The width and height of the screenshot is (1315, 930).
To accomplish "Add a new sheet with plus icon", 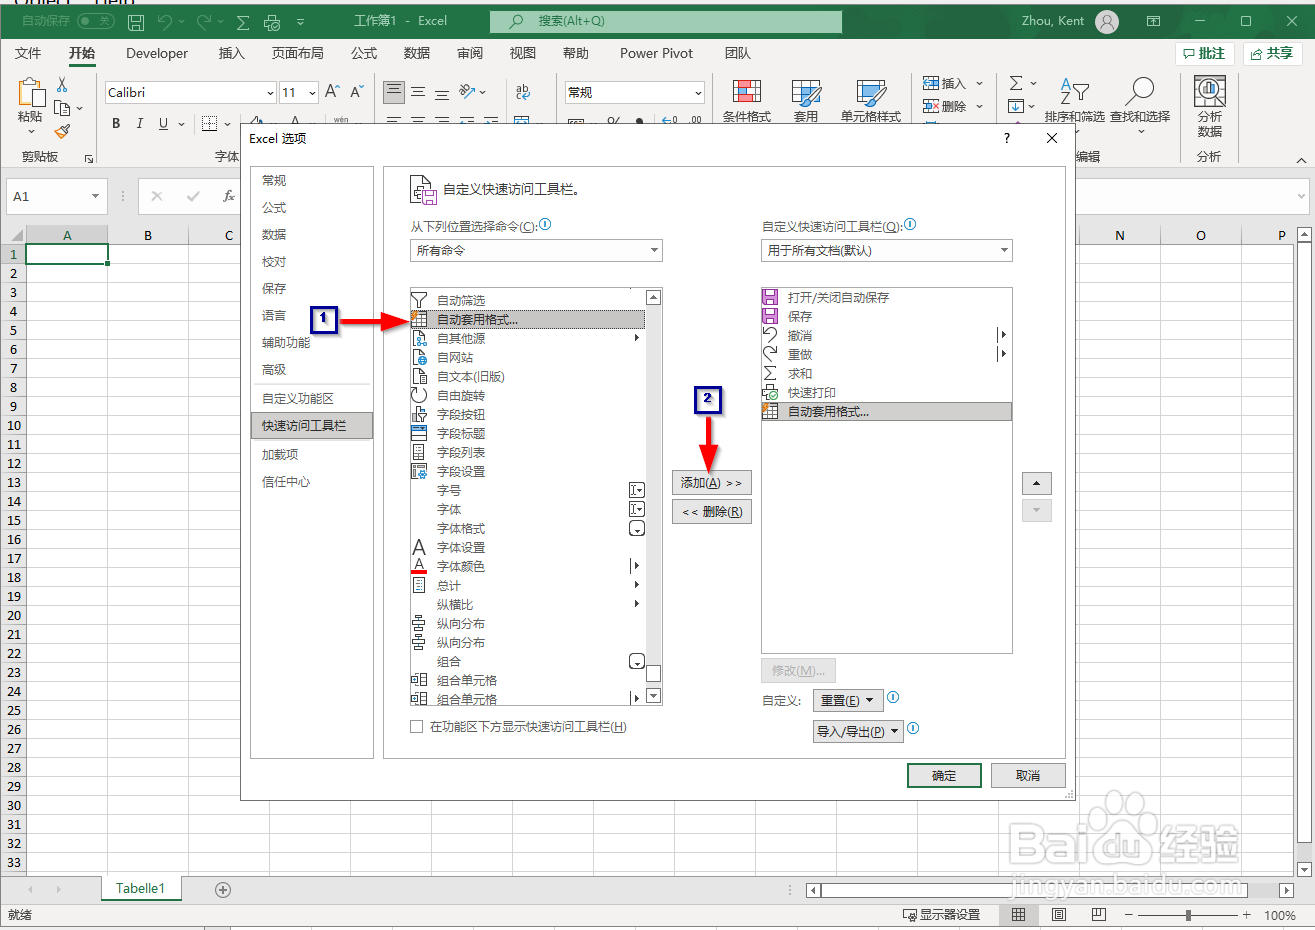I will point(223,889).
